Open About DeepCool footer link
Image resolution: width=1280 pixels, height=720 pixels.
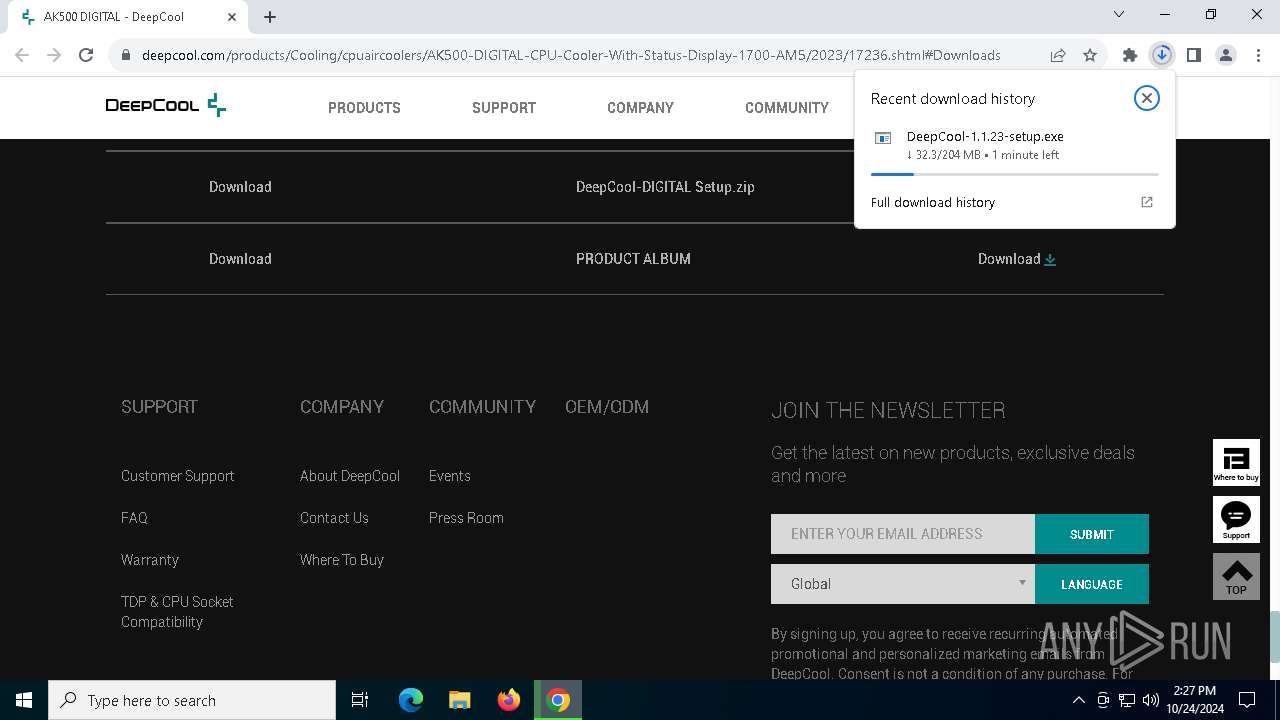click(x=350, y=476)
